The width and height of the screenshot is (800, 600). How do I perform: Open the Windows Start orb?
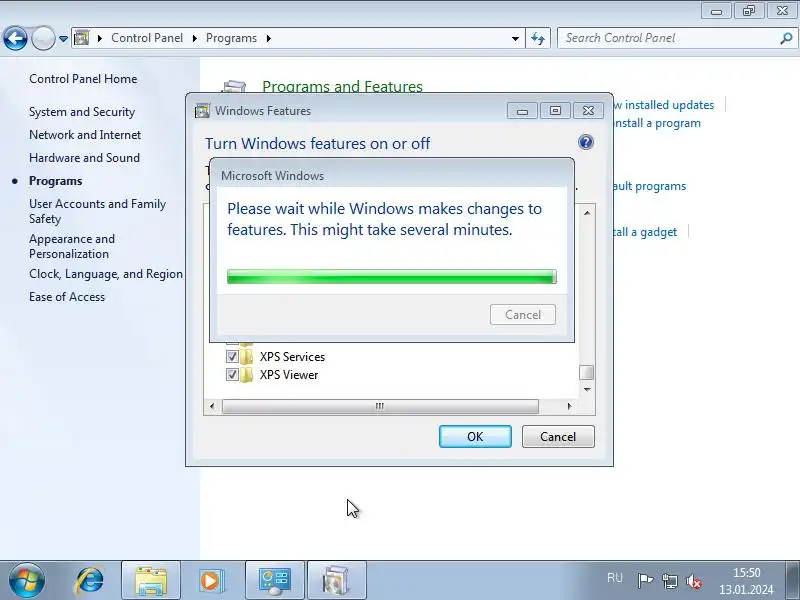point(26,580)
